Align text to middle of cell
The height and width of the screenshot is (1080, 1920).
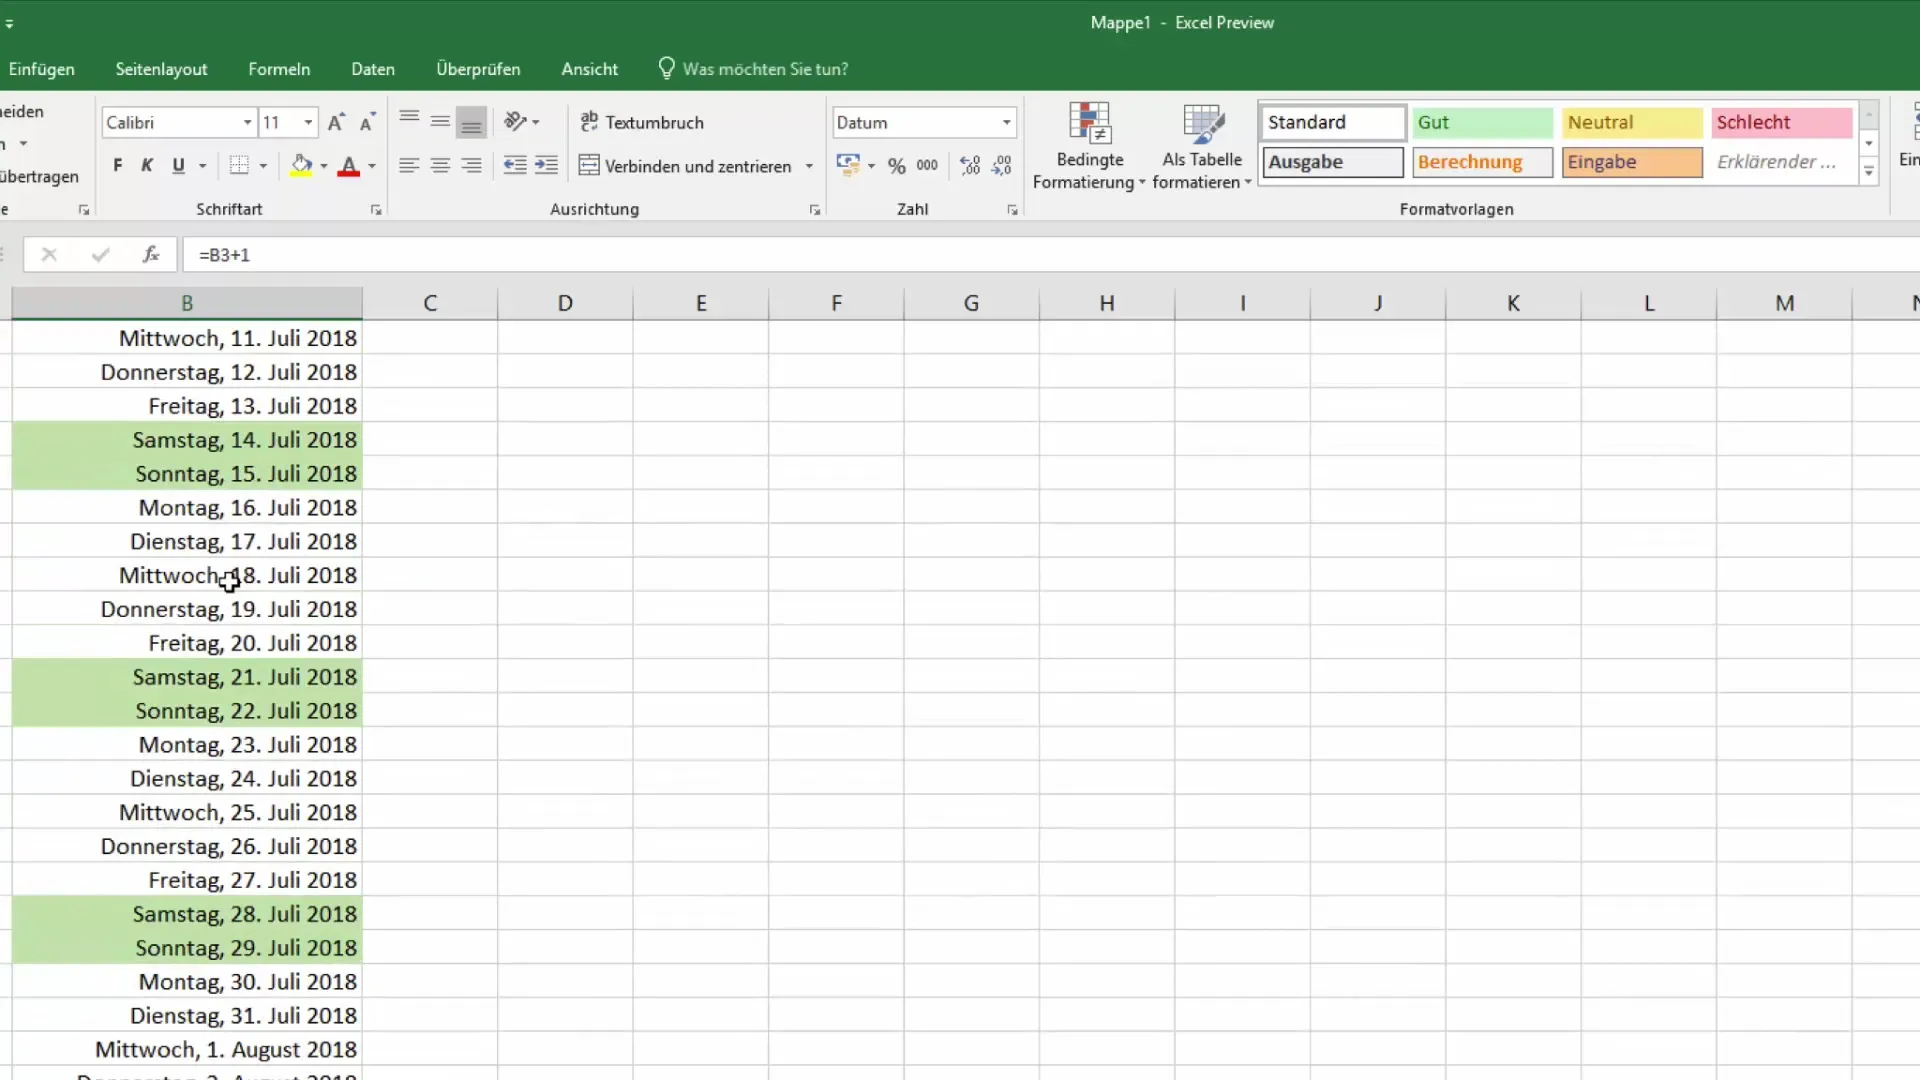pos(440,122)
